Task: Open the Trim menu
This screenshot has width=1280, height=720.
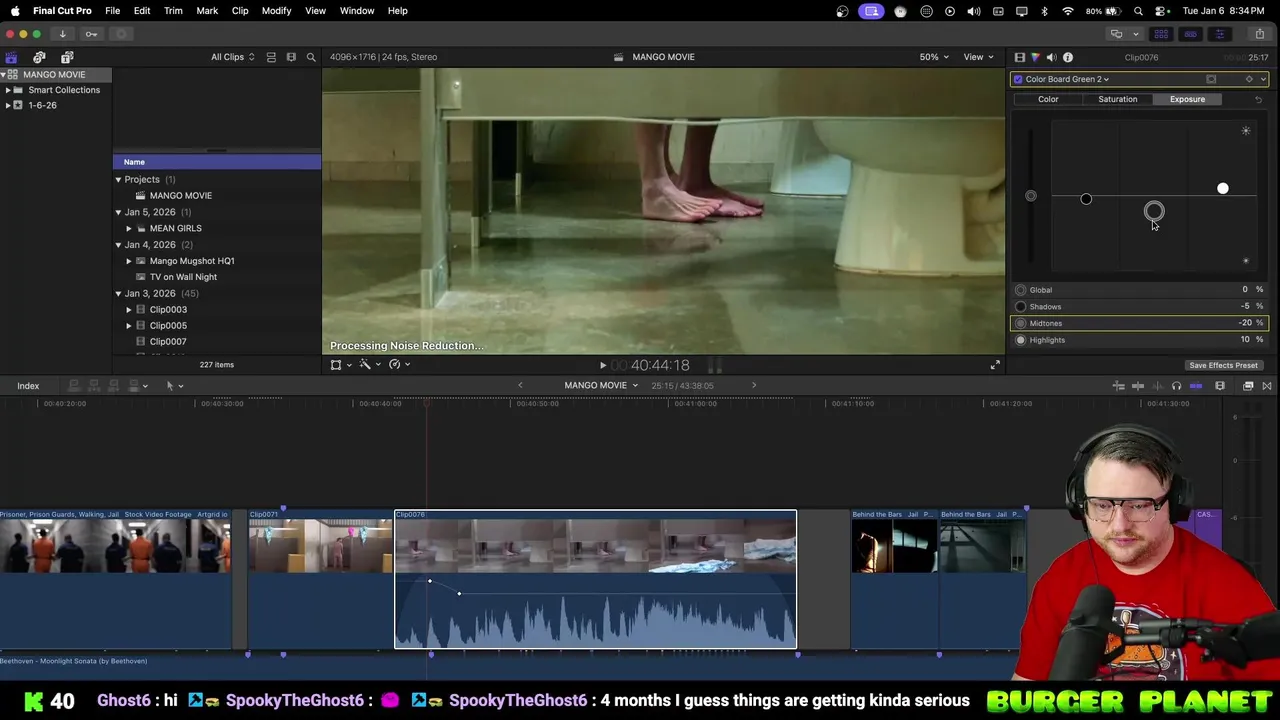Action: 173,11
